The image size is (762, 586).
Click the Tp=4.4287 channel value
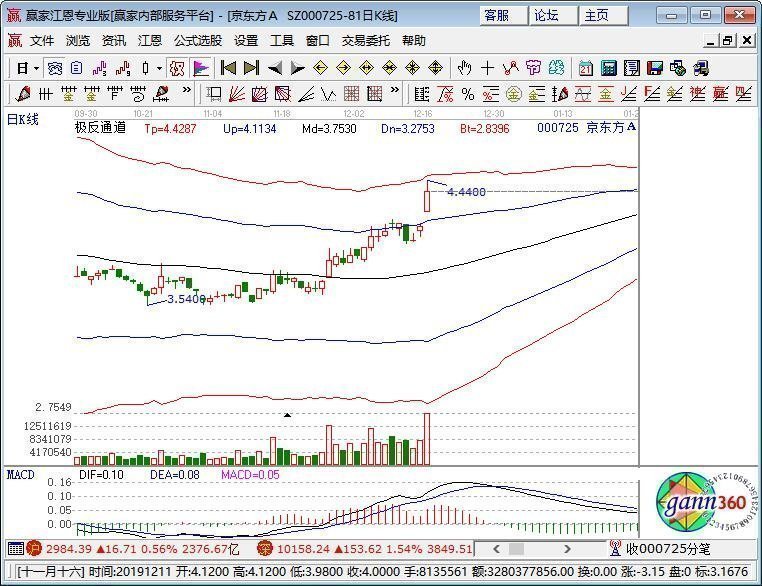pos(170,129)
